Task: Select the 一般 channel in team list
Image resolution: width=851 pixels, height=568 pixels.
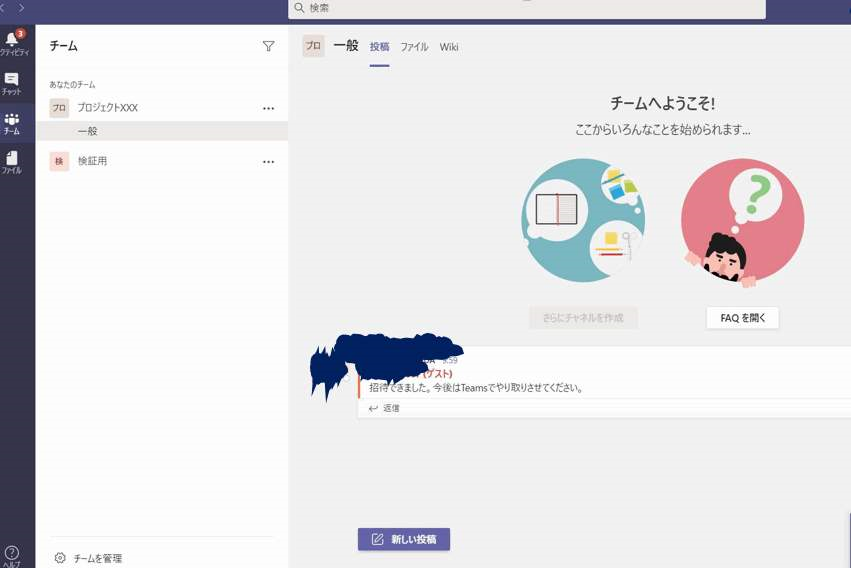Action: pyautogui.click(x=162, y=131)
